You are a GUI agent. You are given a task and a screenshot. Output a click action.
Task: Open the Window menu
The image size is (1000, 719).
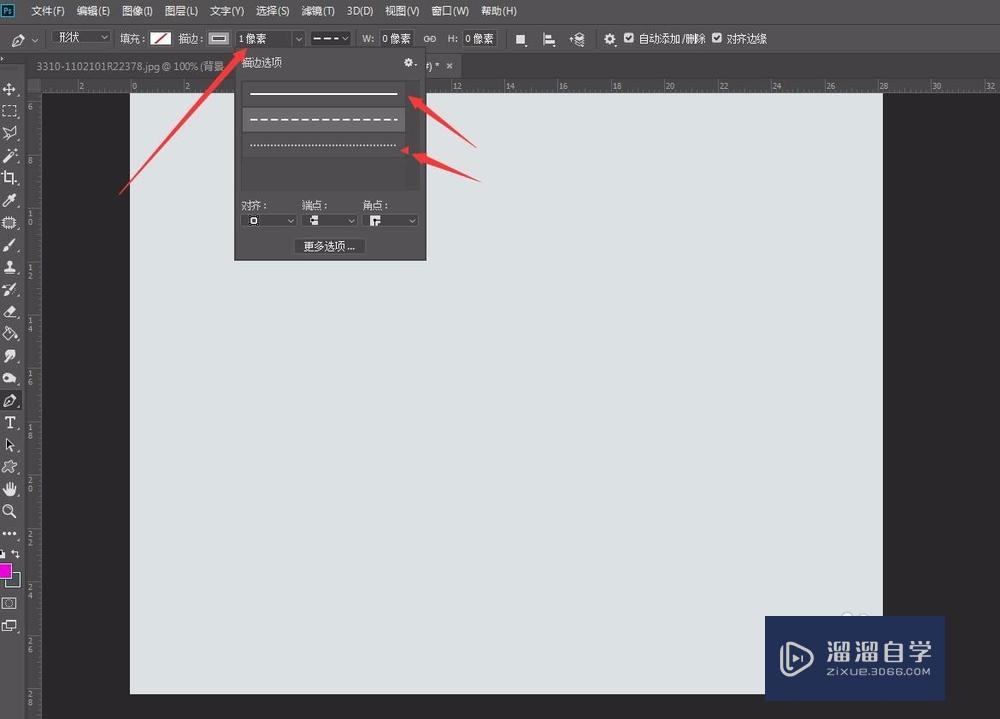(x=450, y=11)
